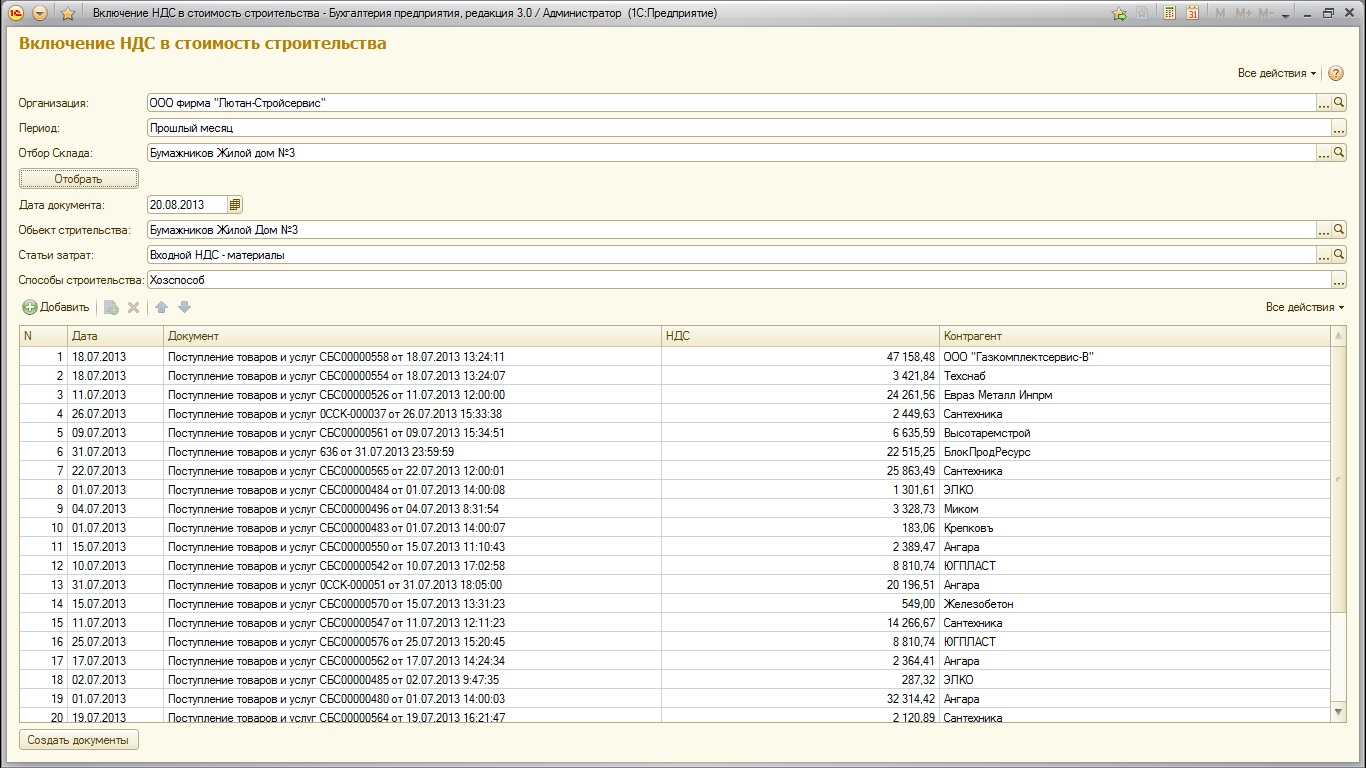Click 'Добавить' to add a row
The height and width of the screenshot is (768, 1366).
point(56,307)
